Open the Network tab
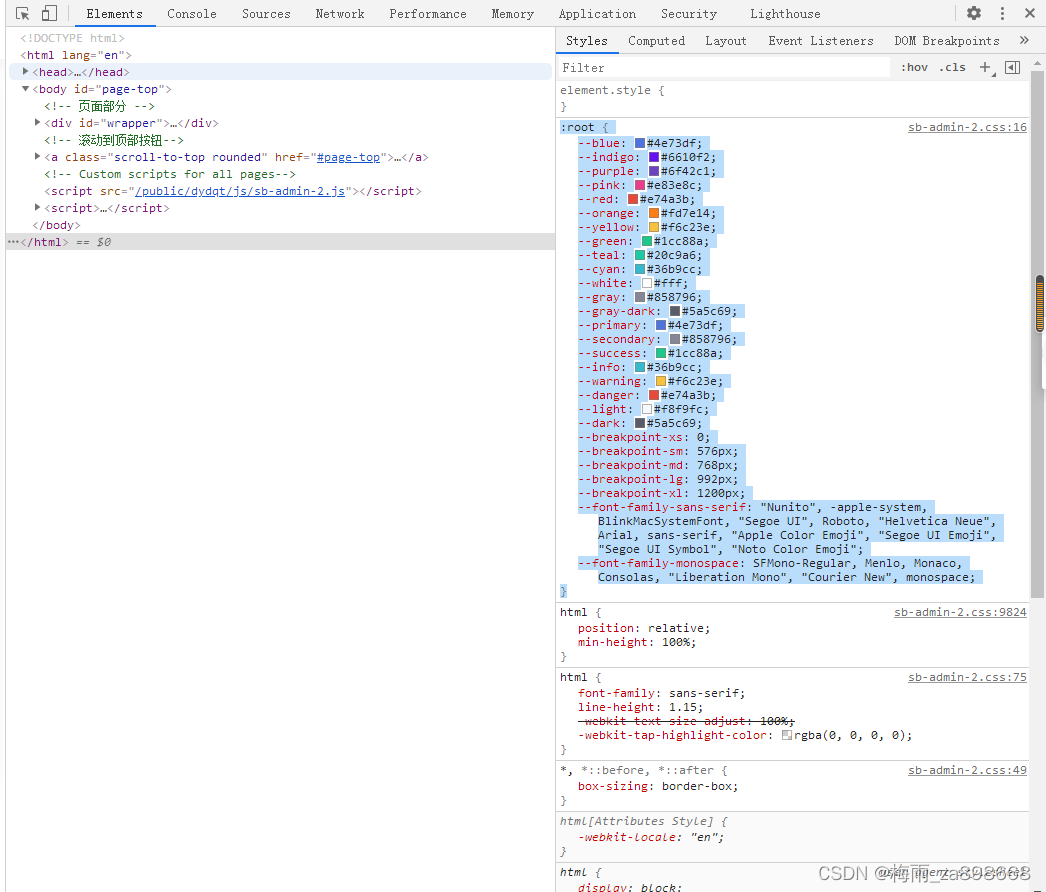The image size is (1046, 892). pyautogui.click(x=340, y=14)
